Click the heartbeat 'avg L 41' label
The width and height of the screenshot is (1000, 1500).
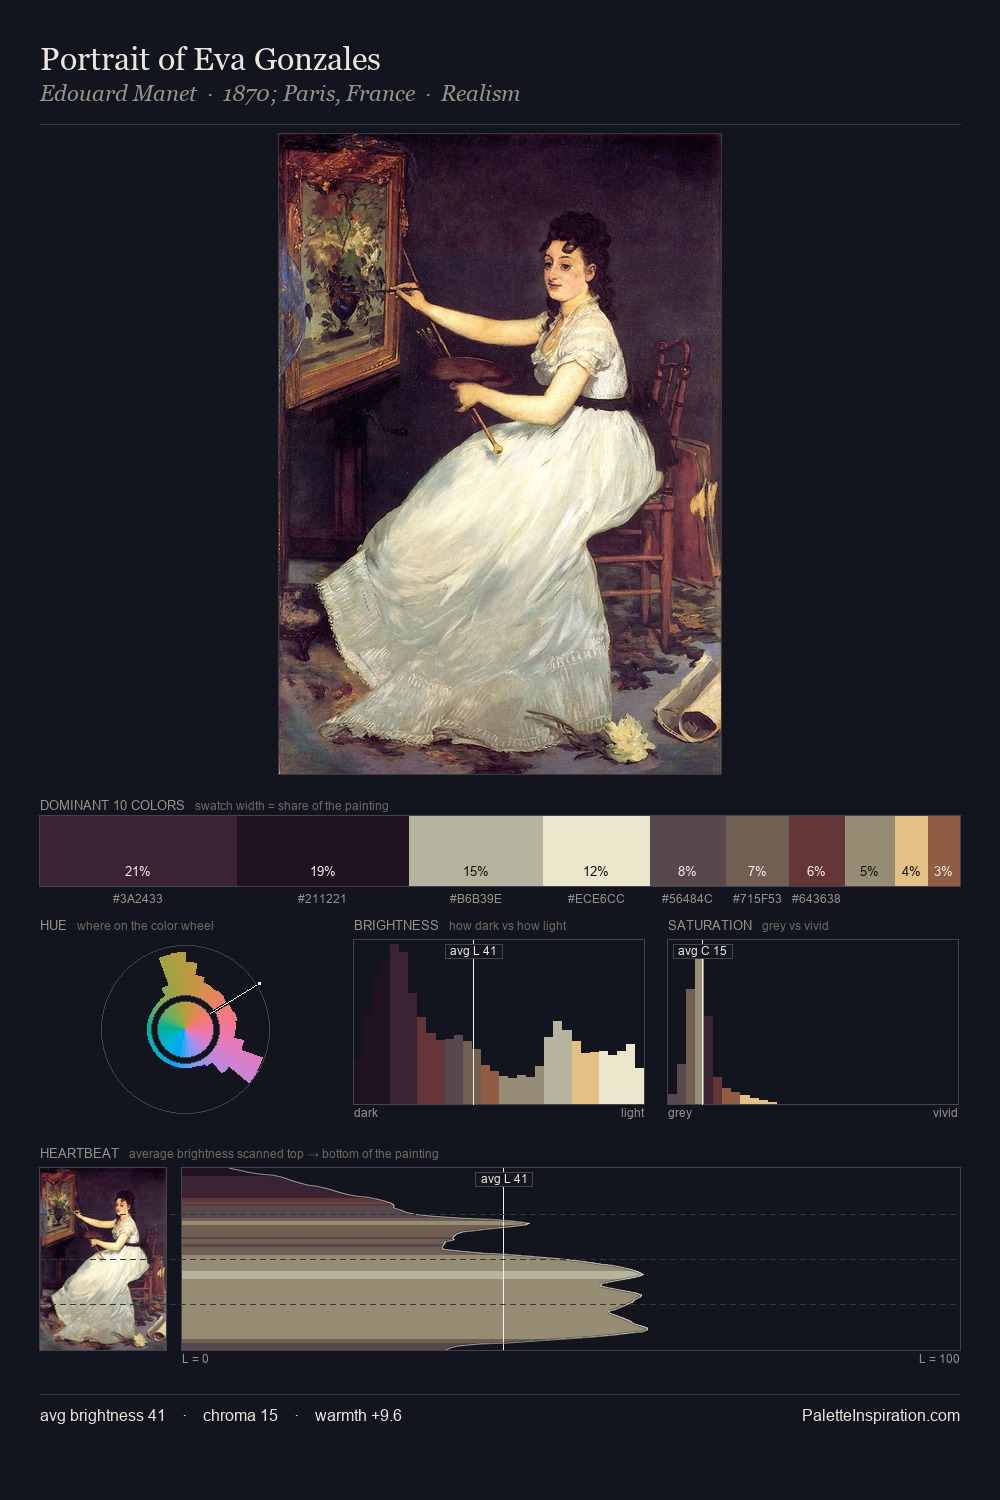click(x=504, y=1179)
